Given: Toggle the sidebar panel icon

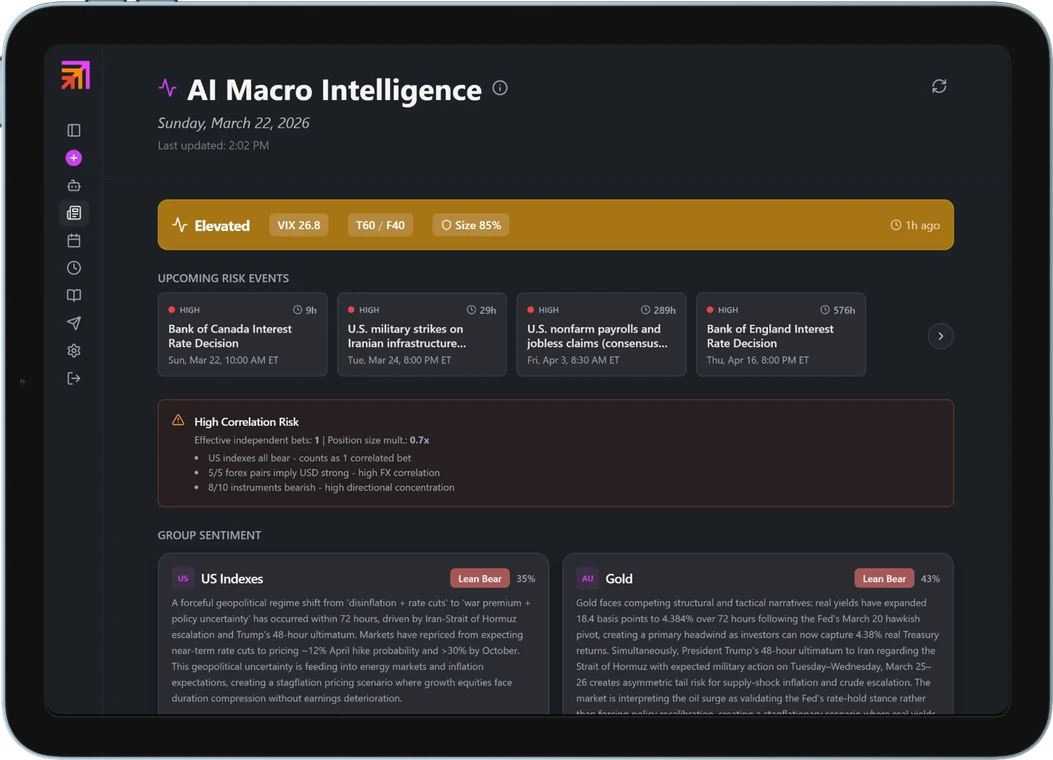Looking at the screenshot, I should 74,130.
